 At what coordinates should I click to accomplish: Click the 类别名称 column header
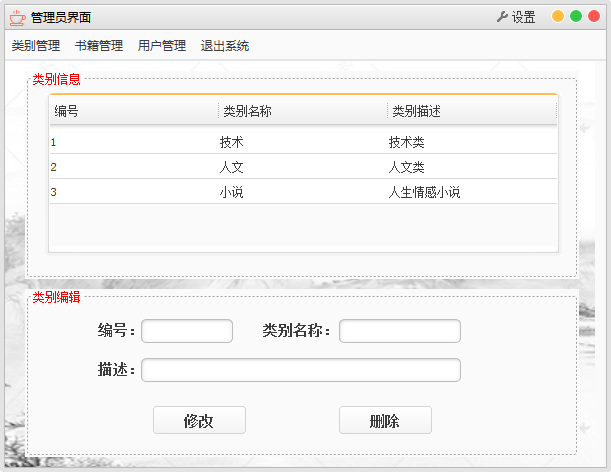click(303, 111)
